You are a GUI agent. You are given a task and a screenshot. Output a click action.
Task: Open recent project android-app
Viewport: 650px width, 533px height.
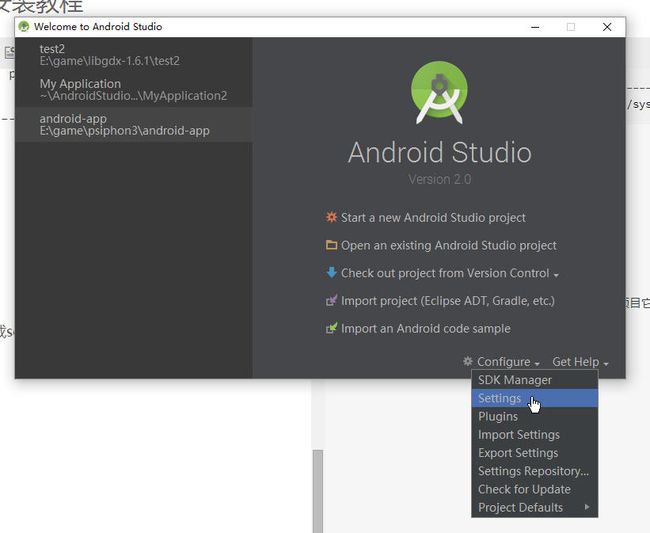(x=133, y=124)
